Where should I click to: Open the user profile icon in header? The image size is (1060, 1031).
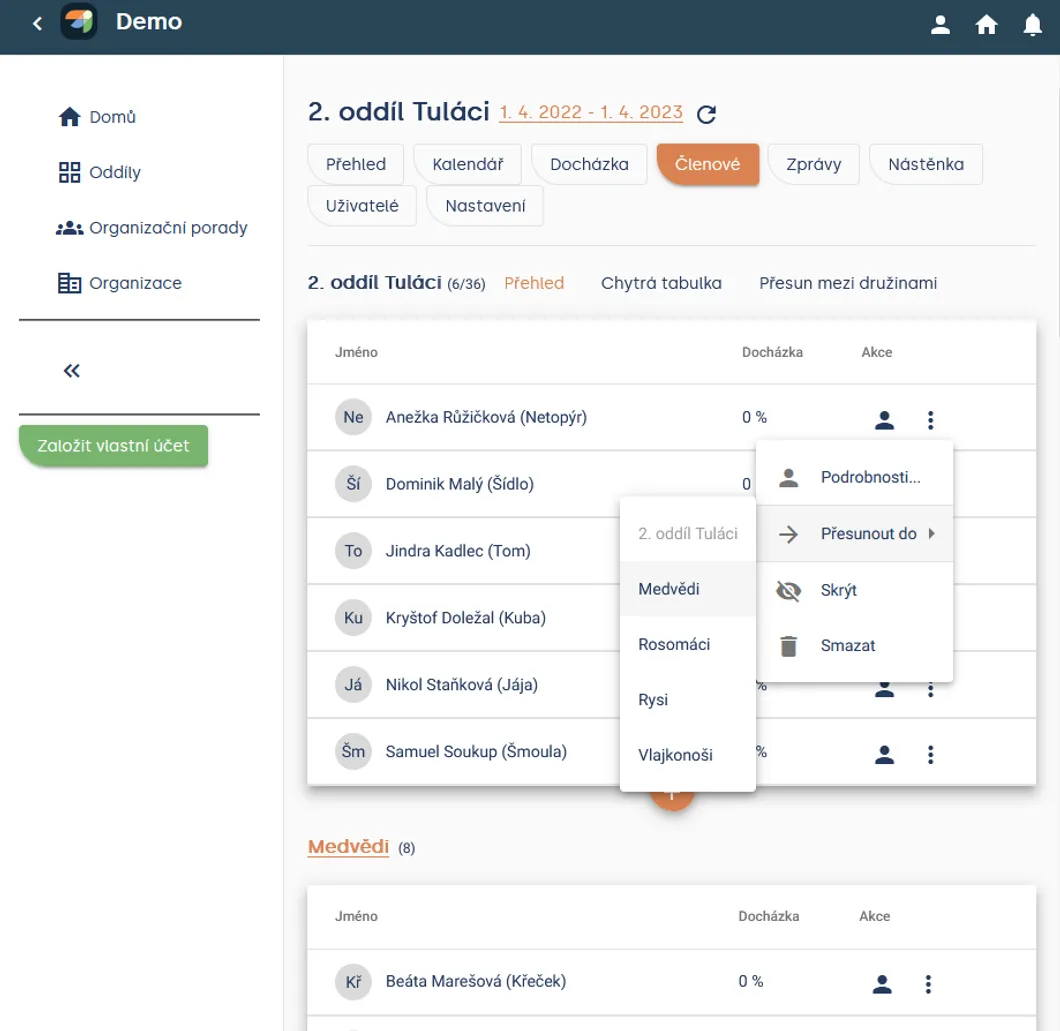click(x=940, y=25)
